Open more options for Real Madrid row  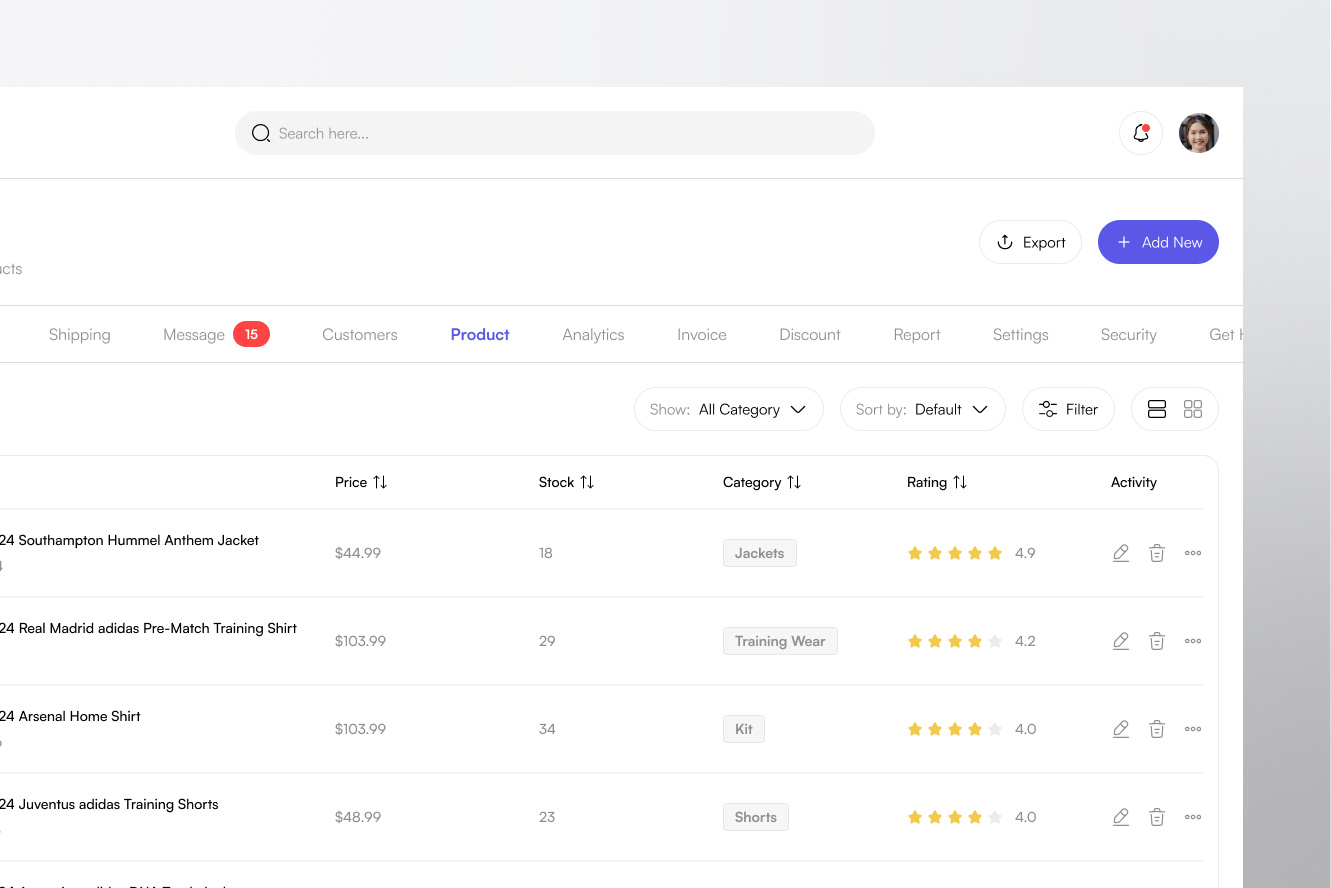pyautogui.click(x=1193, y=641)
